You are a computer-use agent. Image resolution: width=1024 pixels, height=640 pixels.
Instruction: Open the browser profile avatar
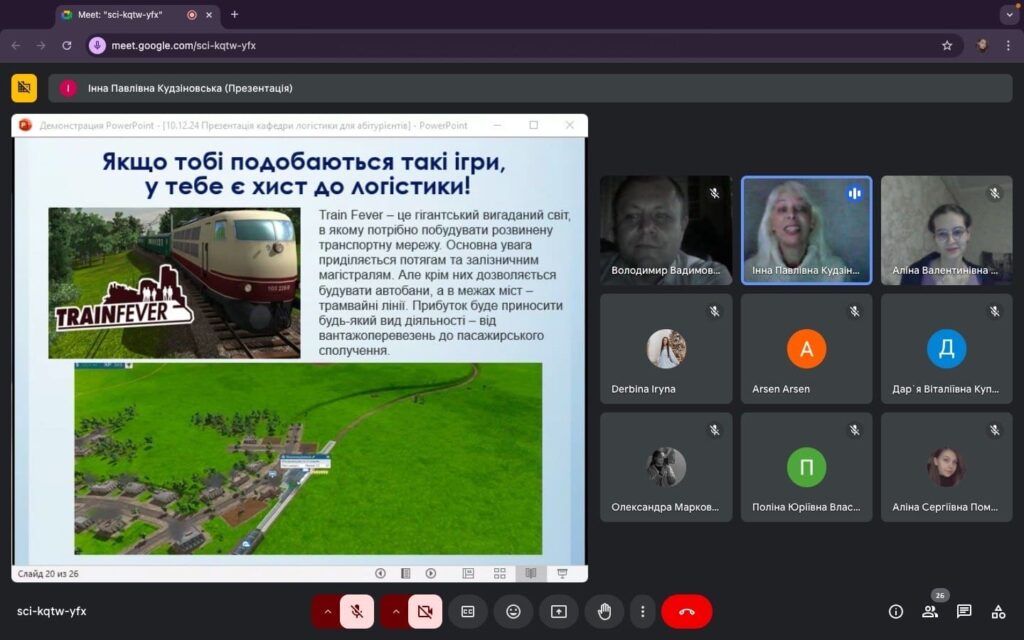pyautogui.click(x=982, y=46)
